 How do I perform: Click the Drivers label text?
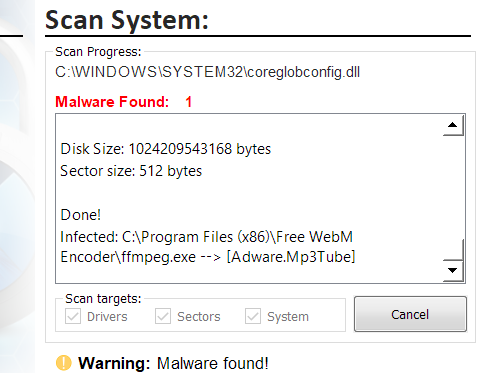pyautogui.click(x=107, y=316)
